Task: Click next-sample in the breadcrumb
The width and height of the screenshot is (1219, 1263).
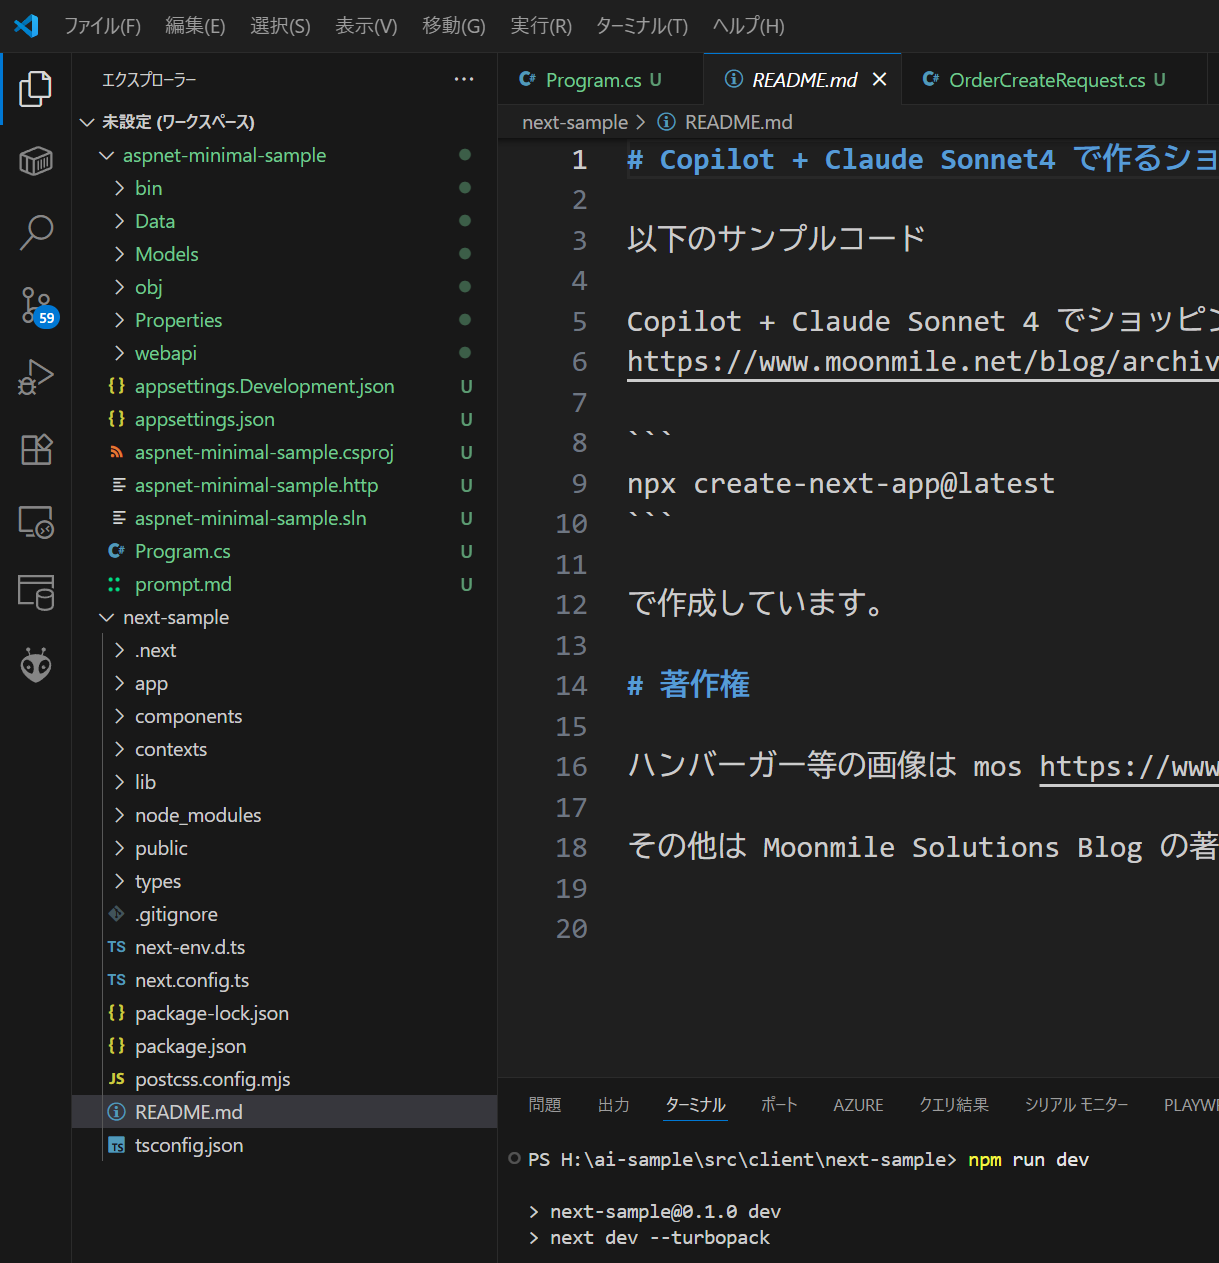Action: click(x=574, y=122)
